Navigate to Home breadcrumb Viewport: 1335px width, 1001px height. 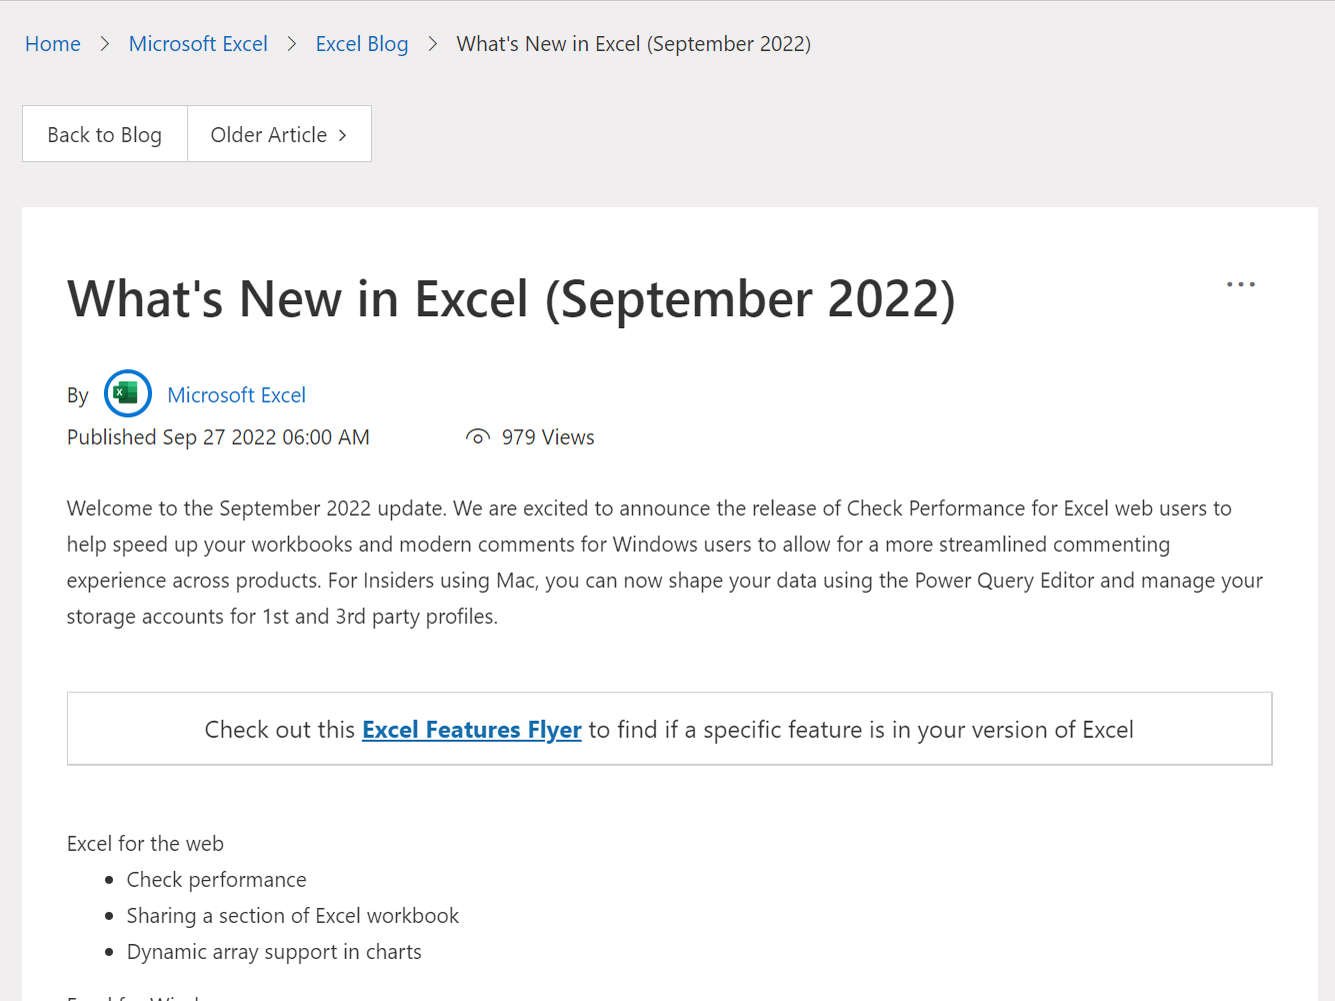click(x=52, y=44)
